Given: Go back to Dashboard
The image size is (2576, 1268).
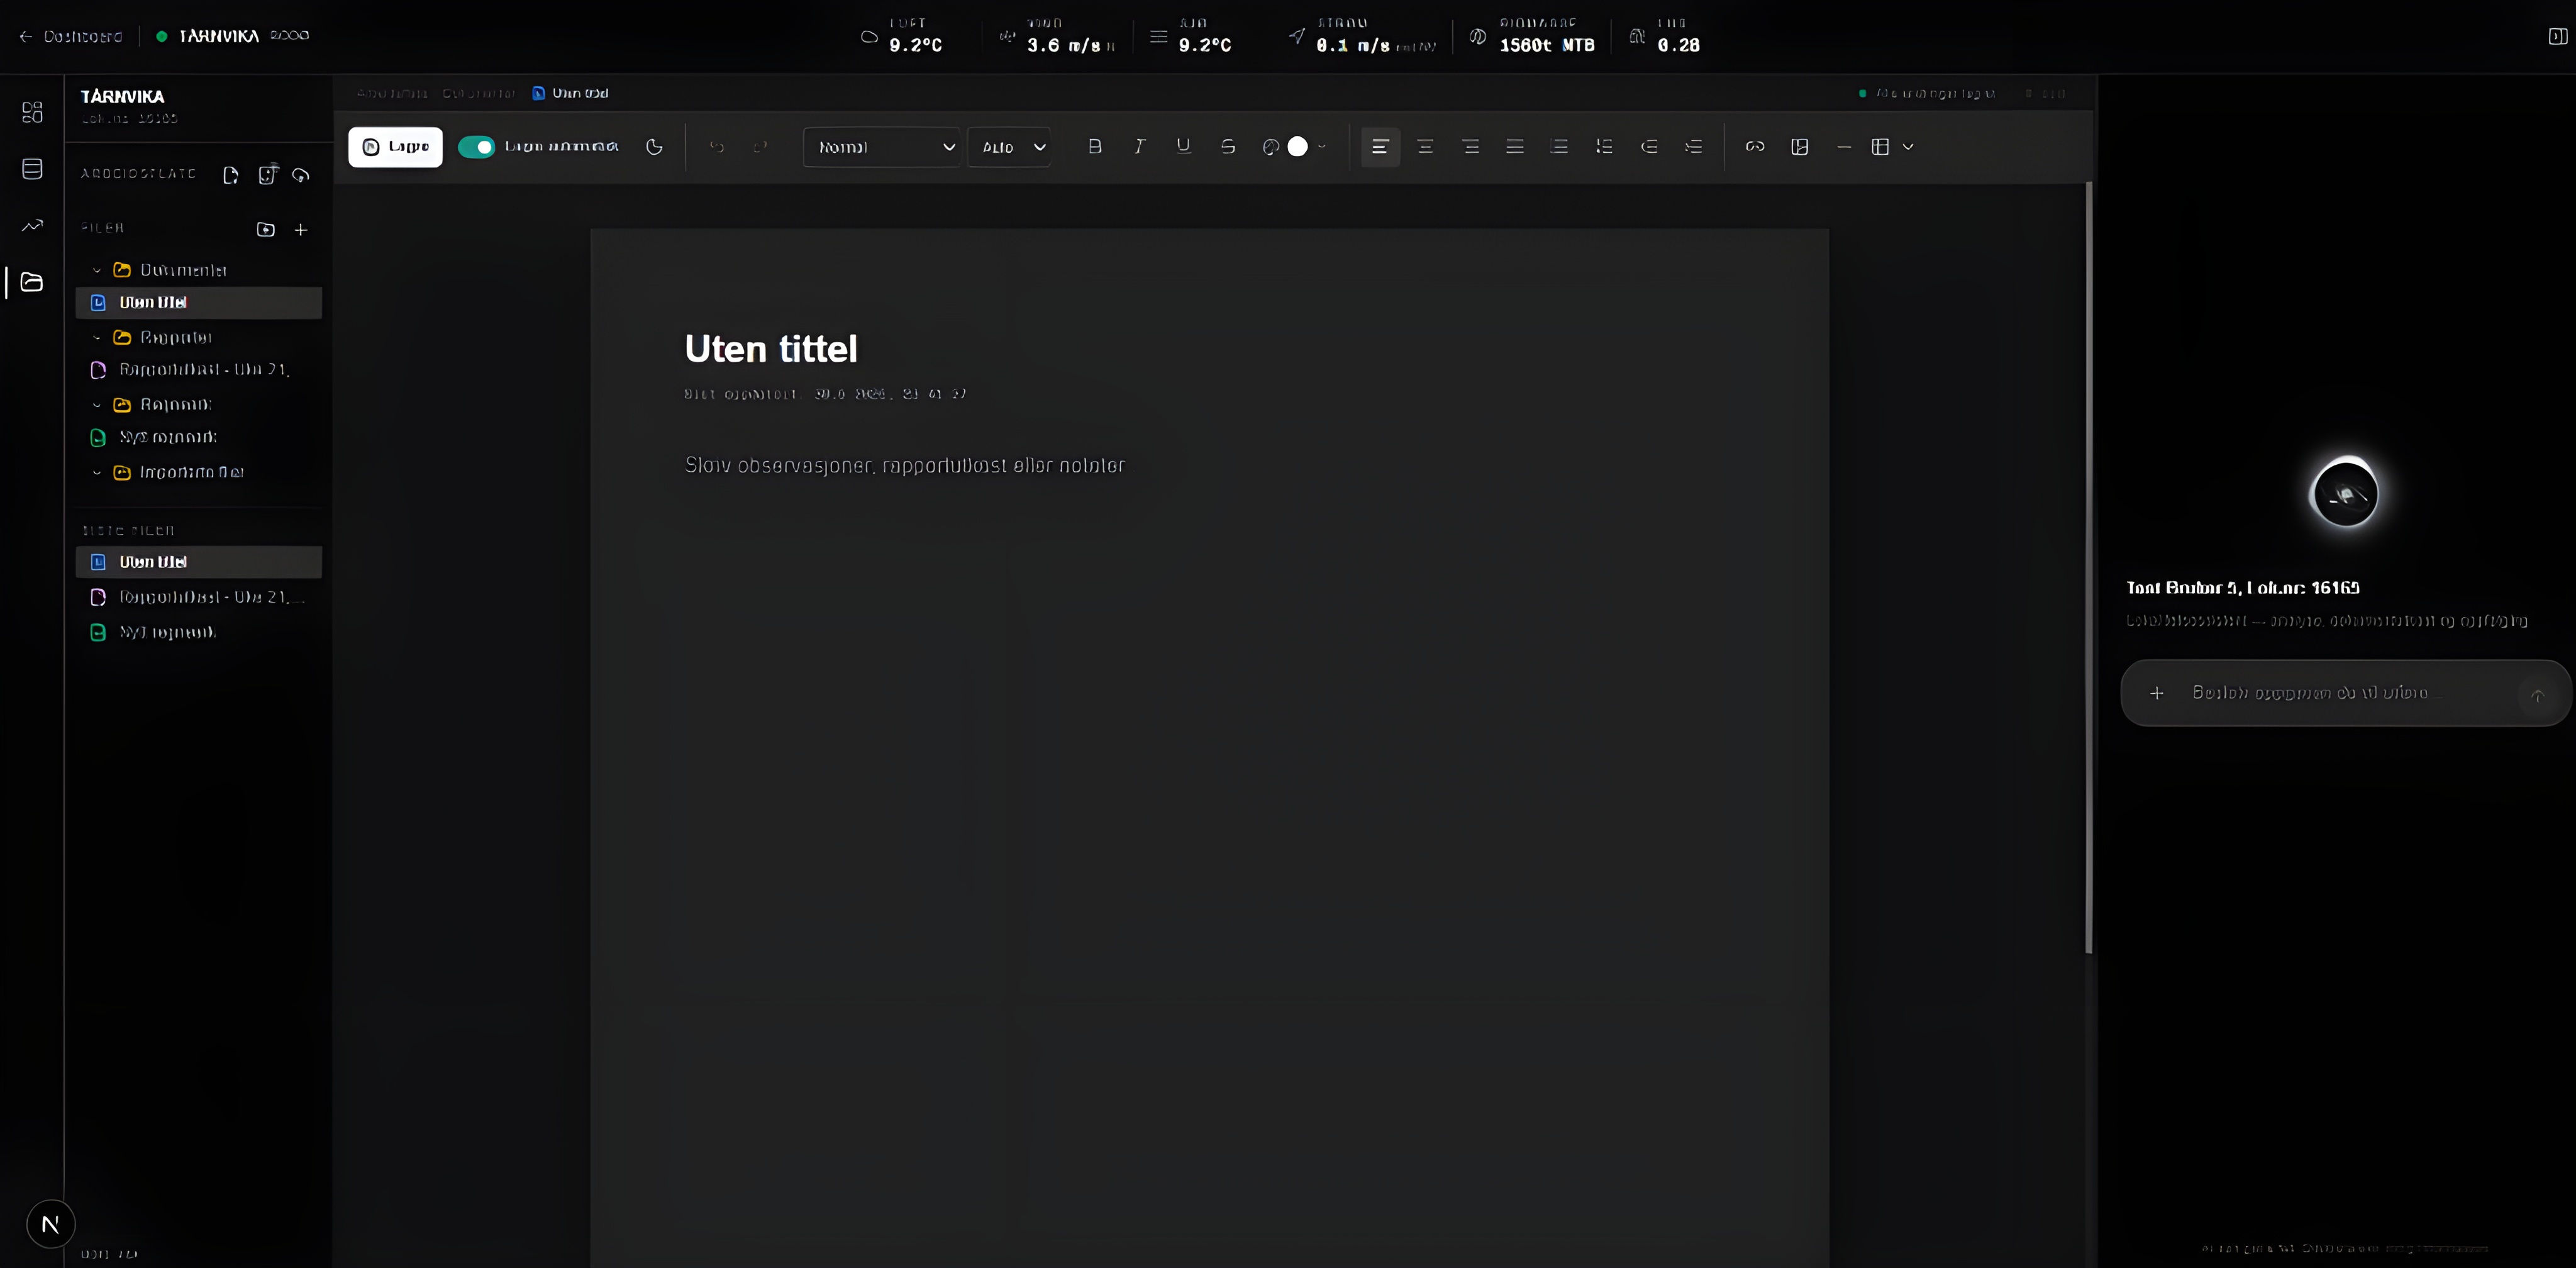Looking at the screenshot, I should click(70, 36).
